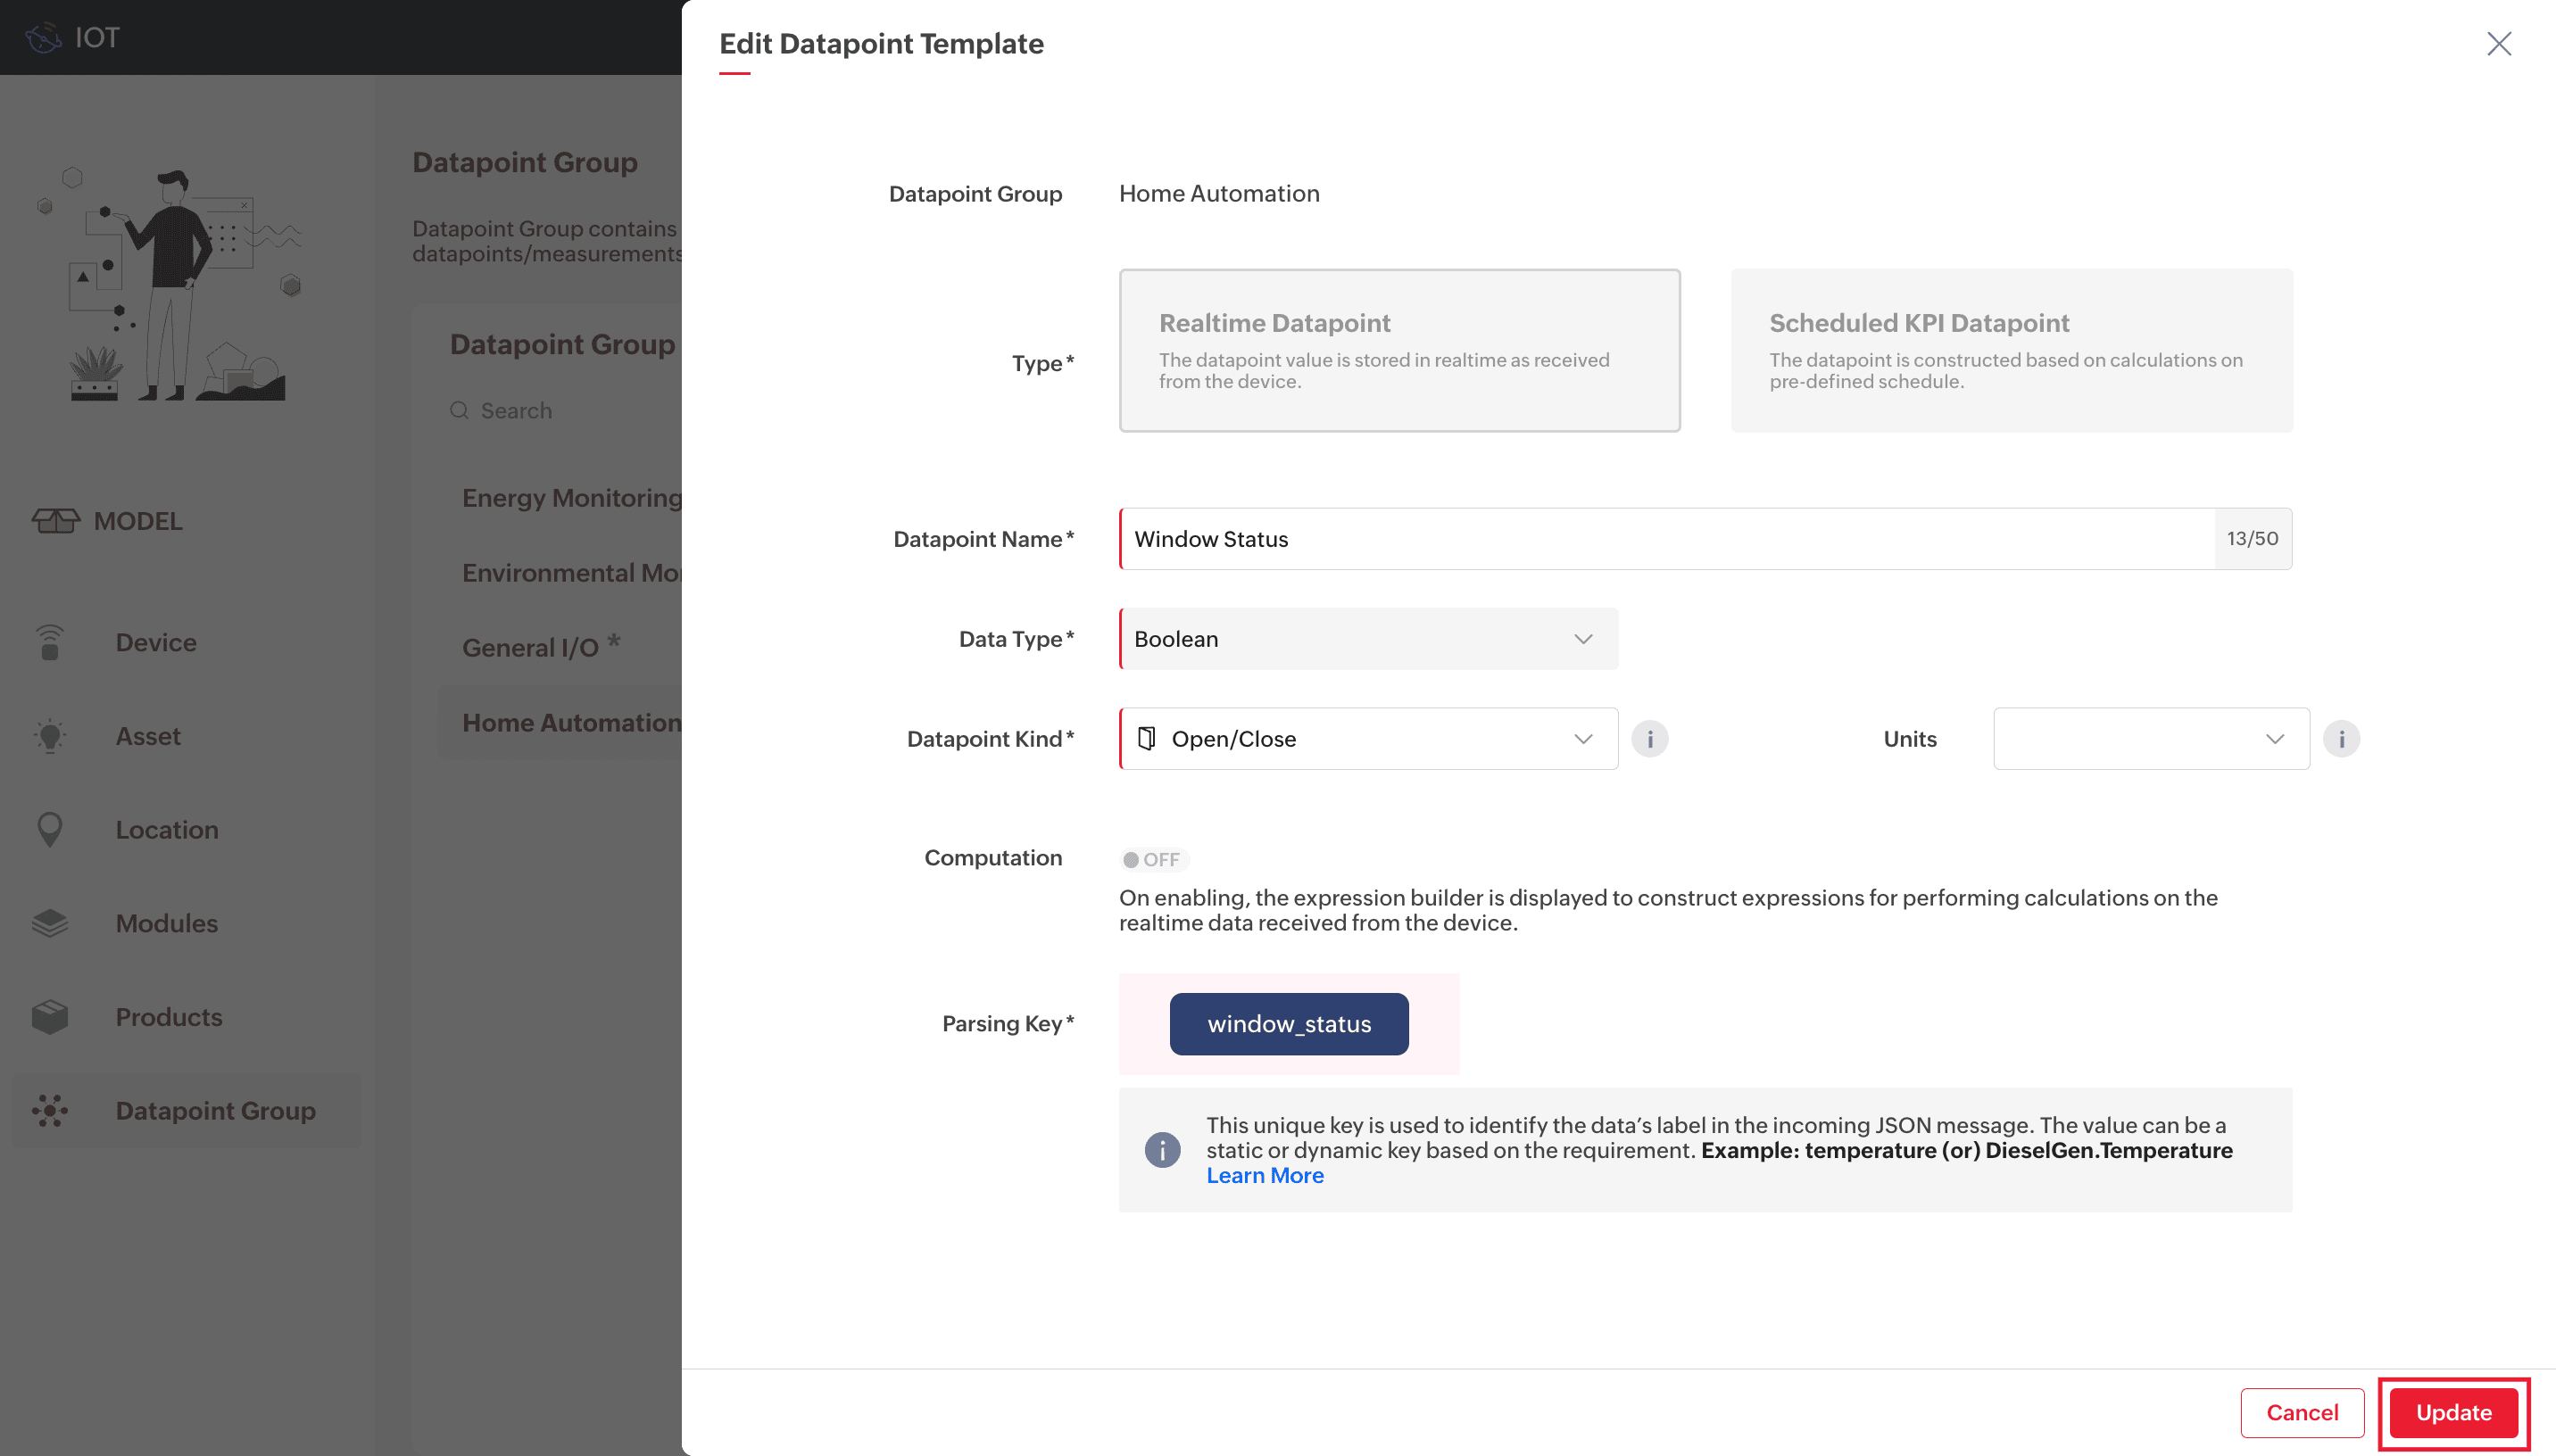Image resolution: width=2556 pixels, height=1456 pixels.
Task: Click the Asset lightbulb icon
Action: 50,736
